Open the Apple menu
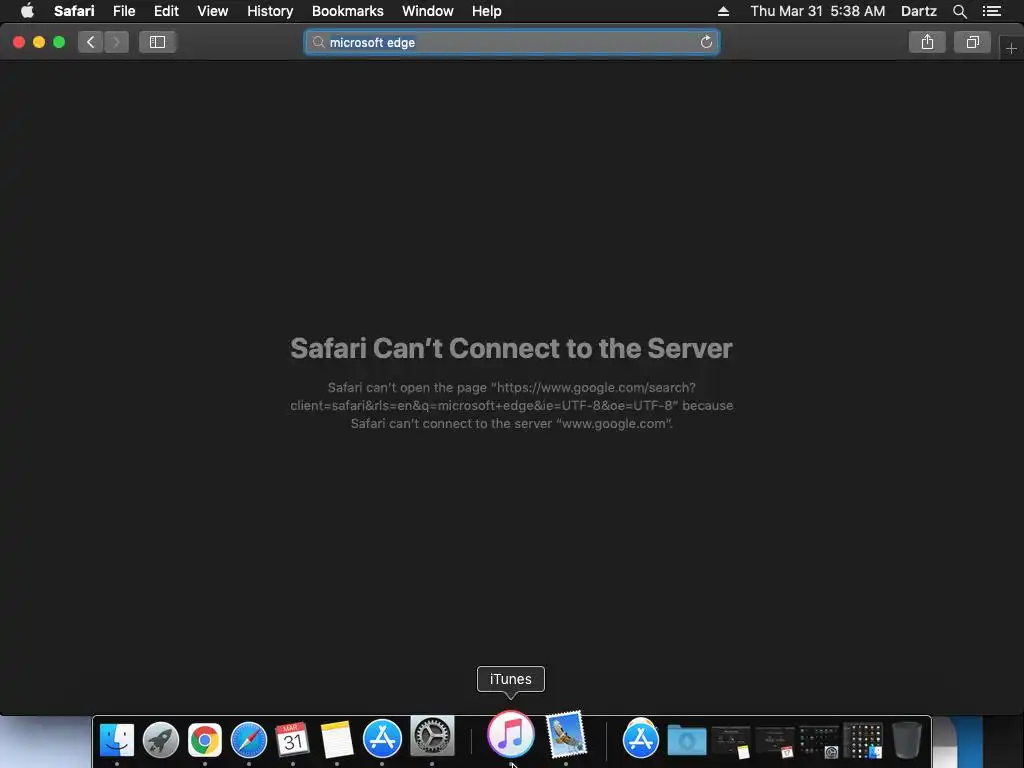 click(27, 11)
